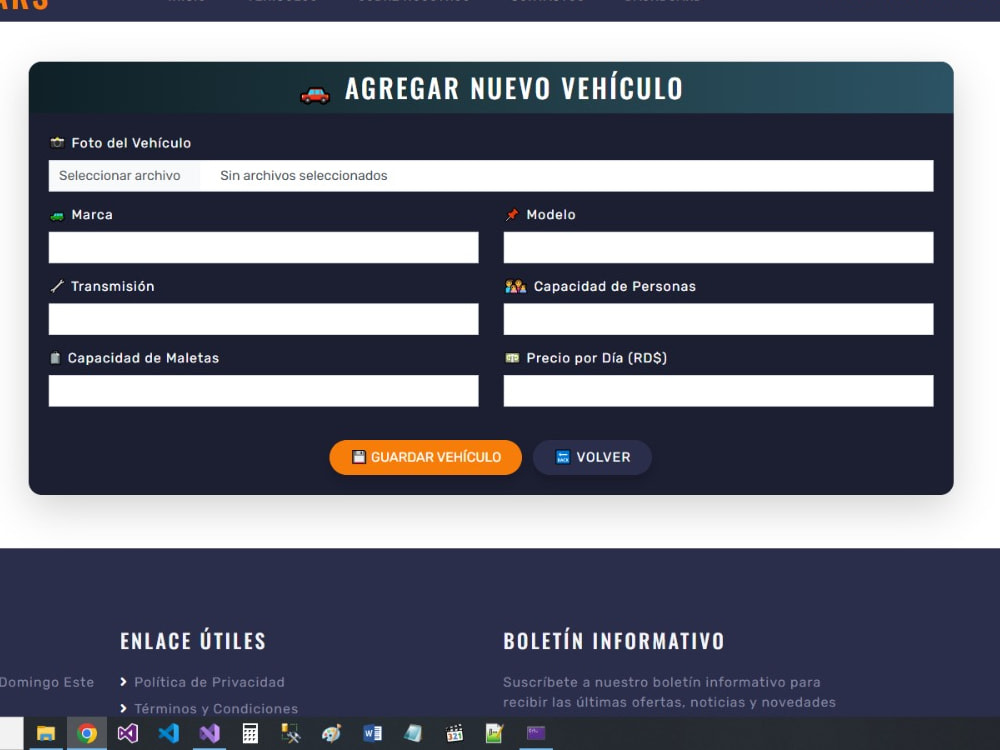Click the clipboard icon beside Capacidad de Maletas
Screen dimensions: 1000x750
point(55,358)
